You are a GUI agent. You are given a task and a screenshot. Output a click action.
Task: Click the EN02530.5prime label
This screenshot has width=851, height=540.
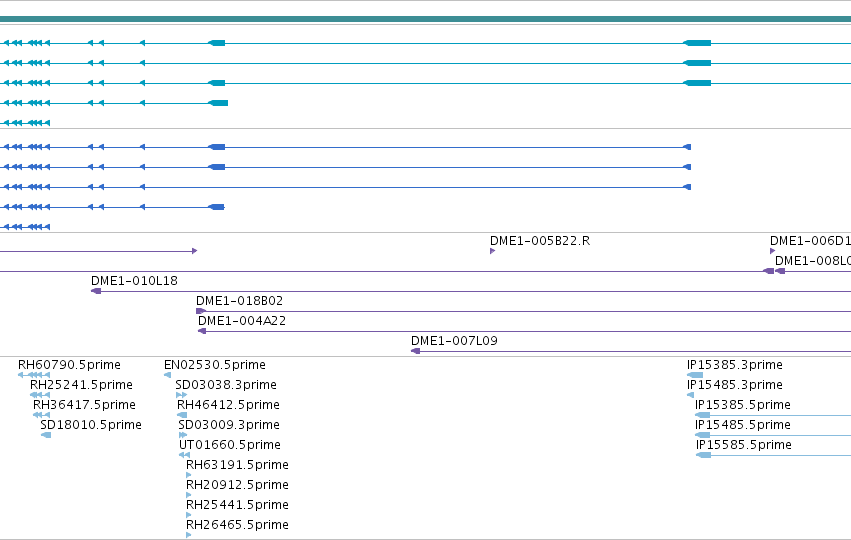pyautogui.click(x=215, y=365)
